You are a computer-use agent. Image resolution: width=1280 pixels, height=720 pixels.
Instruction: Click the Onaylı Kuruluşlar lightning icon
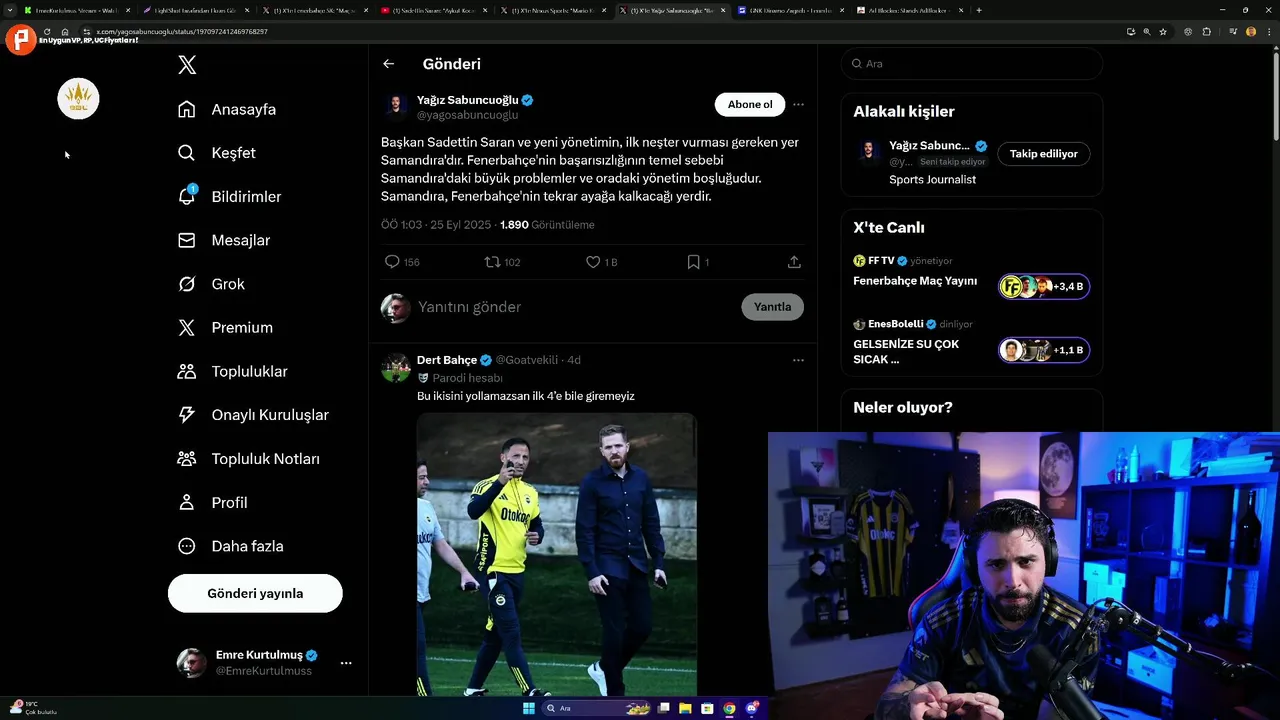(x=187, y=415)
